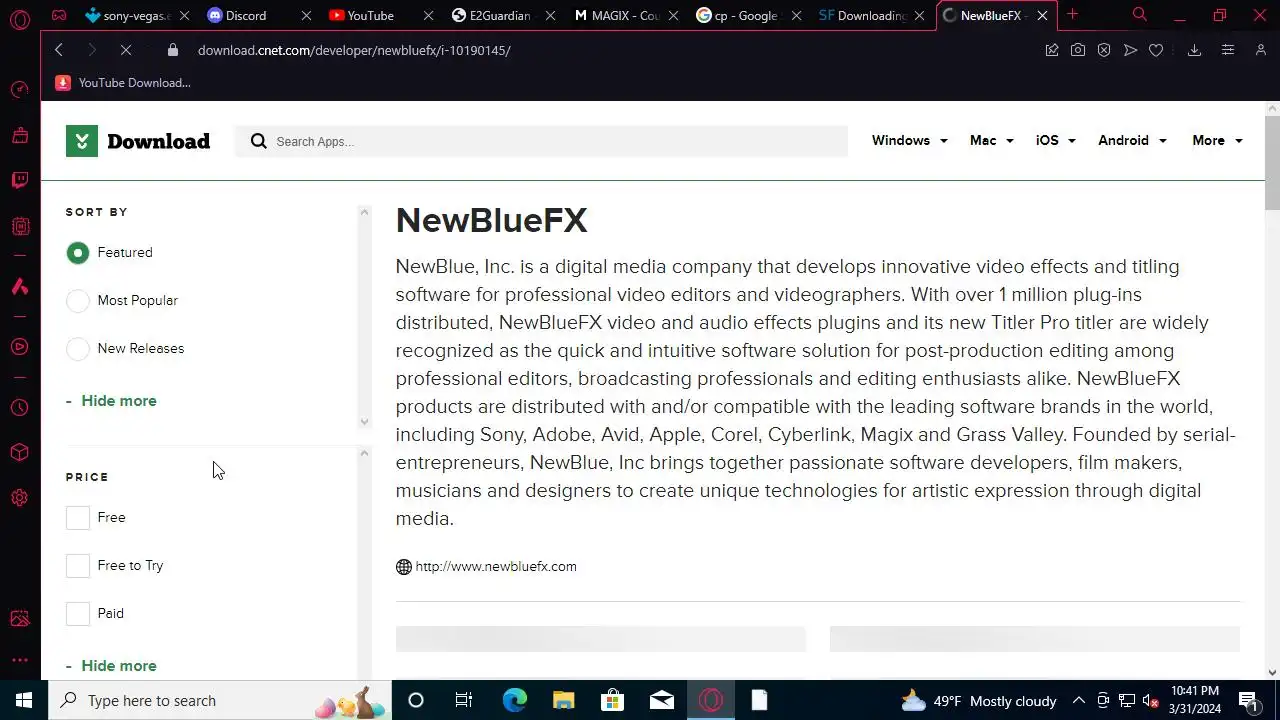
Task: Open the Opera GX main menu logo
Action: [x=20, y=19]
